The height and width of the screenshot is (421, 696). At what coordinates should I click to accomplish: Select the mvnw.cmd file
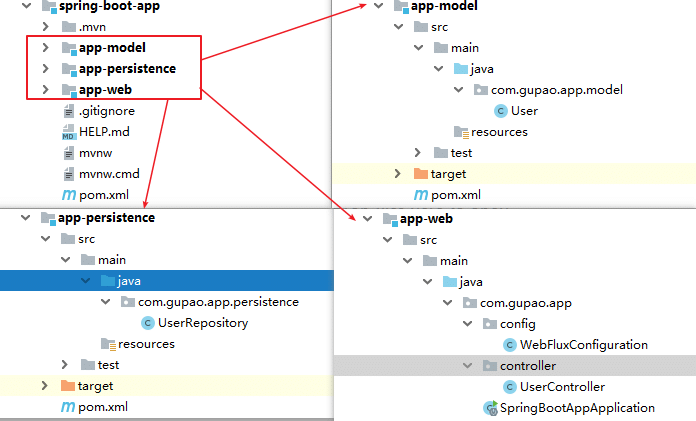point(111,174)
